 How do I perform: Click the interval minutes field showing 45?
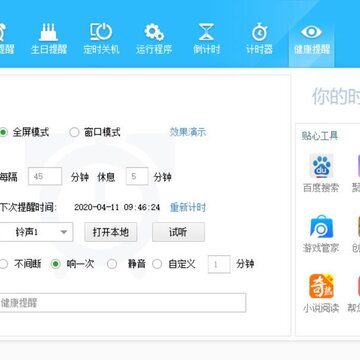pos(45,176)
